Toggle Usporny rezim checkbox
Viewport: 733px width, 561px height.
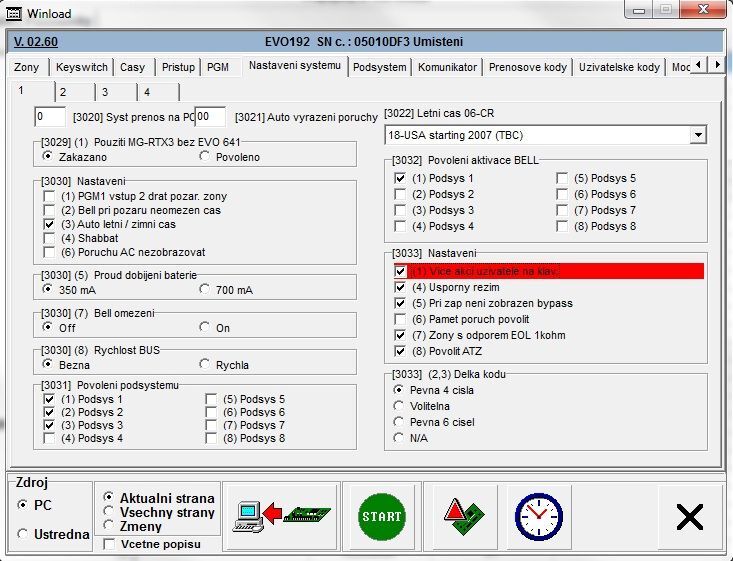click(x=401, y=287)
